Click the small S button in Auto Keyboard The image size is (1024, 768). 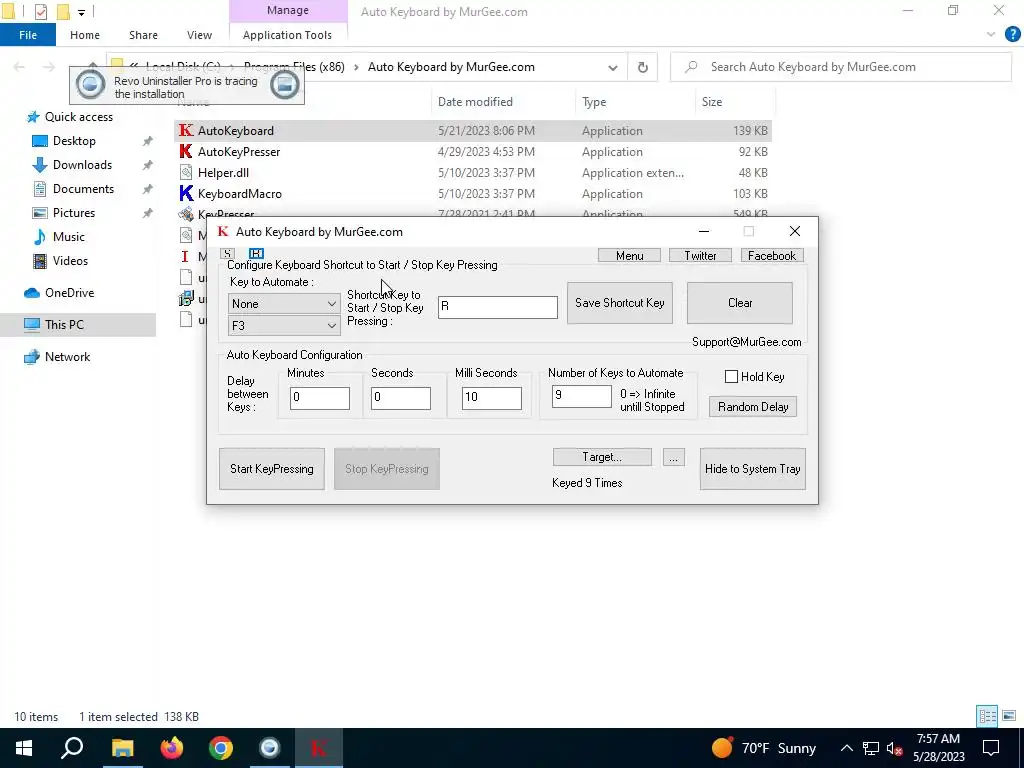(x=227, y=253)
